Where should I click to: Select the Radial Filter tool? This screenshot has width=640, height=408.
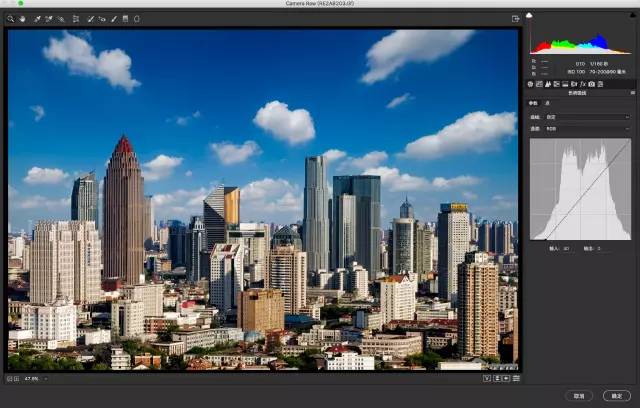coord(137,18)
